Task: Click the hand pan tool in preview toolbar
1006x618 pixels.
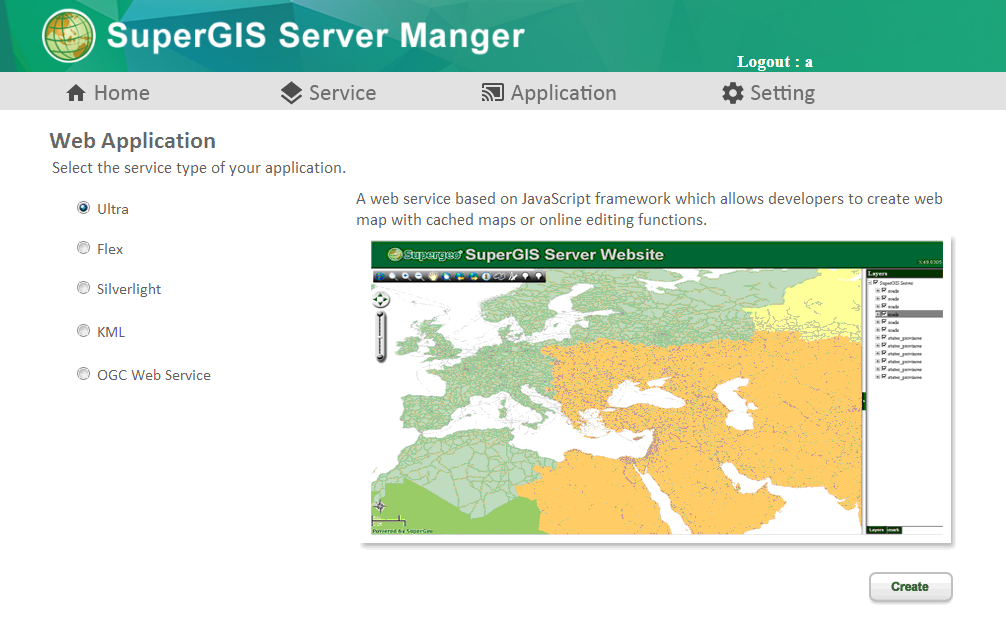Action: pyautogui.click(x=432, y=276)
